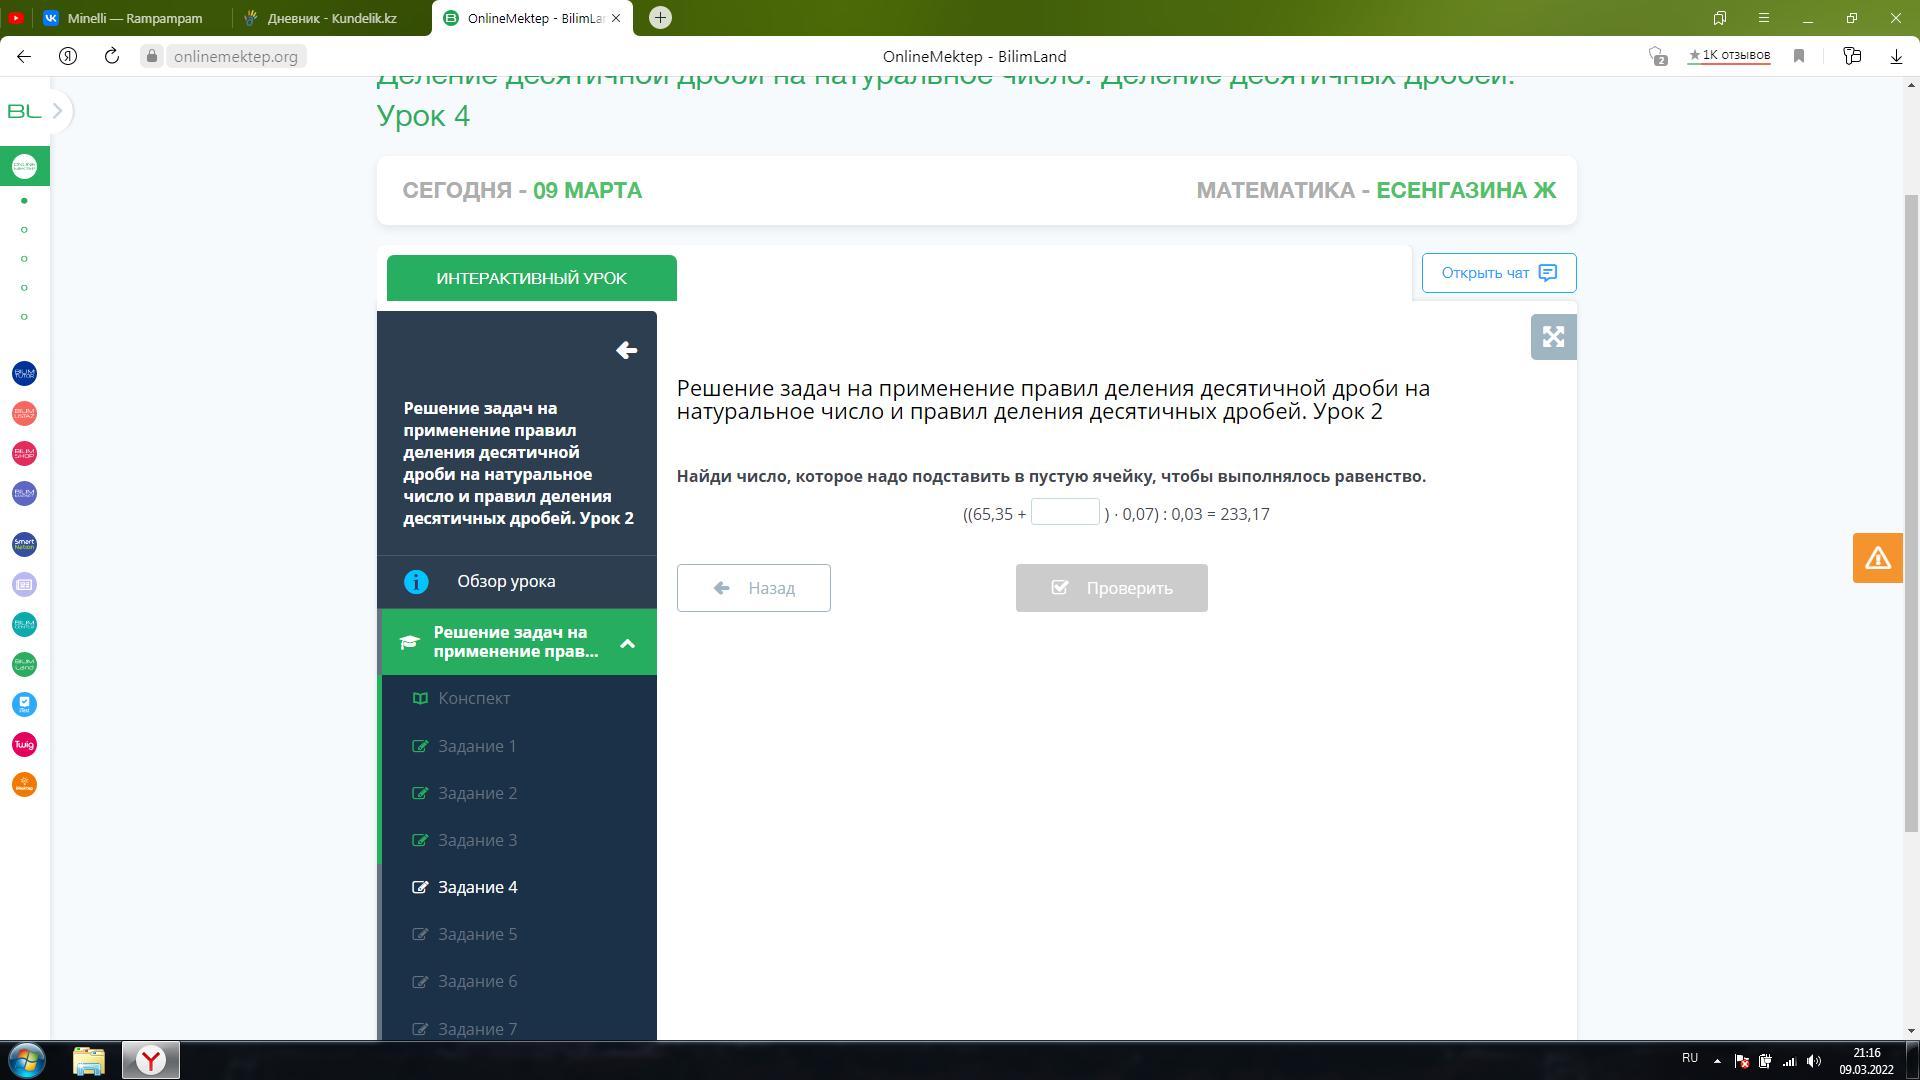Click browser bookmark icon in toolbar

[x=1799, y=56]
